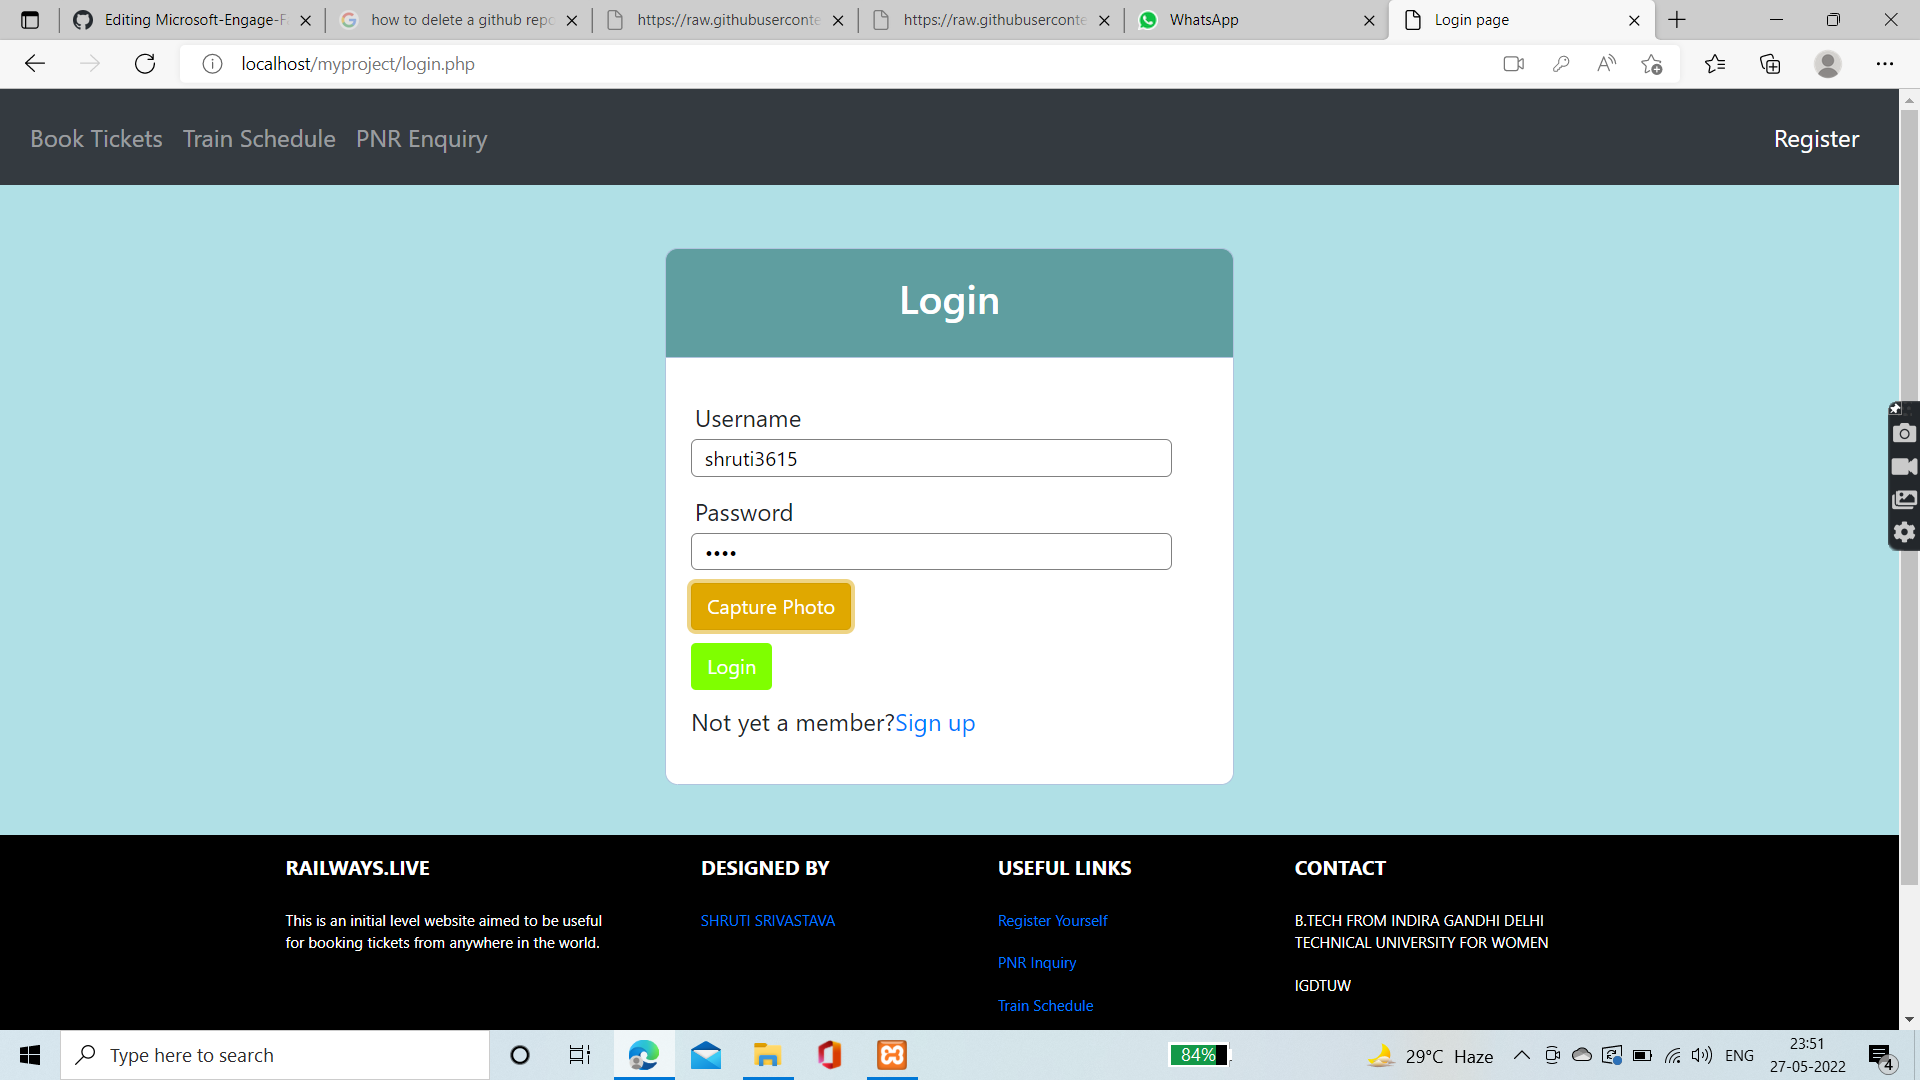
Task: Open Train Schedule from navigation bar
Action: [258, 139]
